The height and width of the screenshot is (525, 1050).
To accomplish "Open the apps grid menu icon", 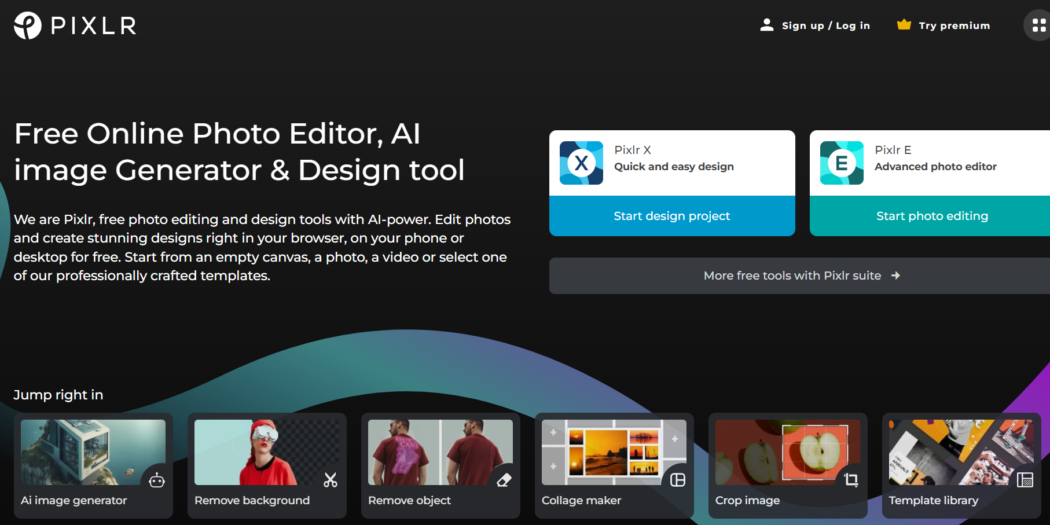I will [1038, 25].
